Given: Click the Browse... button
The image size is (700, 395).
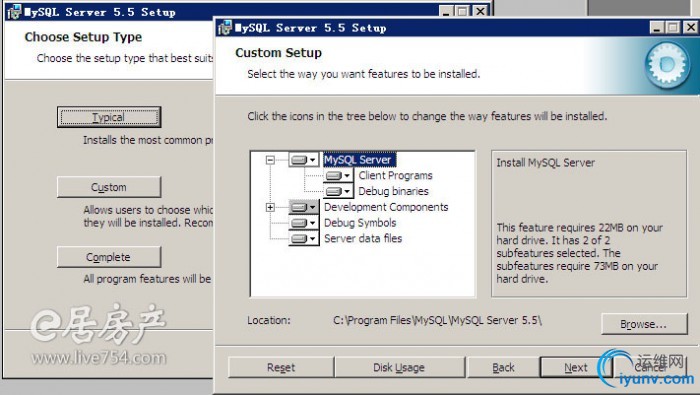Looking at the screenshot, I should pos(644,324).
